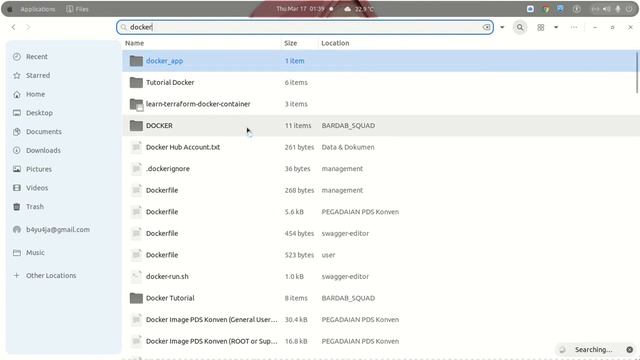The height and width of the screenshot is (360, 640).
Task: Cancel the Searching operation
Action: (629, 350)
